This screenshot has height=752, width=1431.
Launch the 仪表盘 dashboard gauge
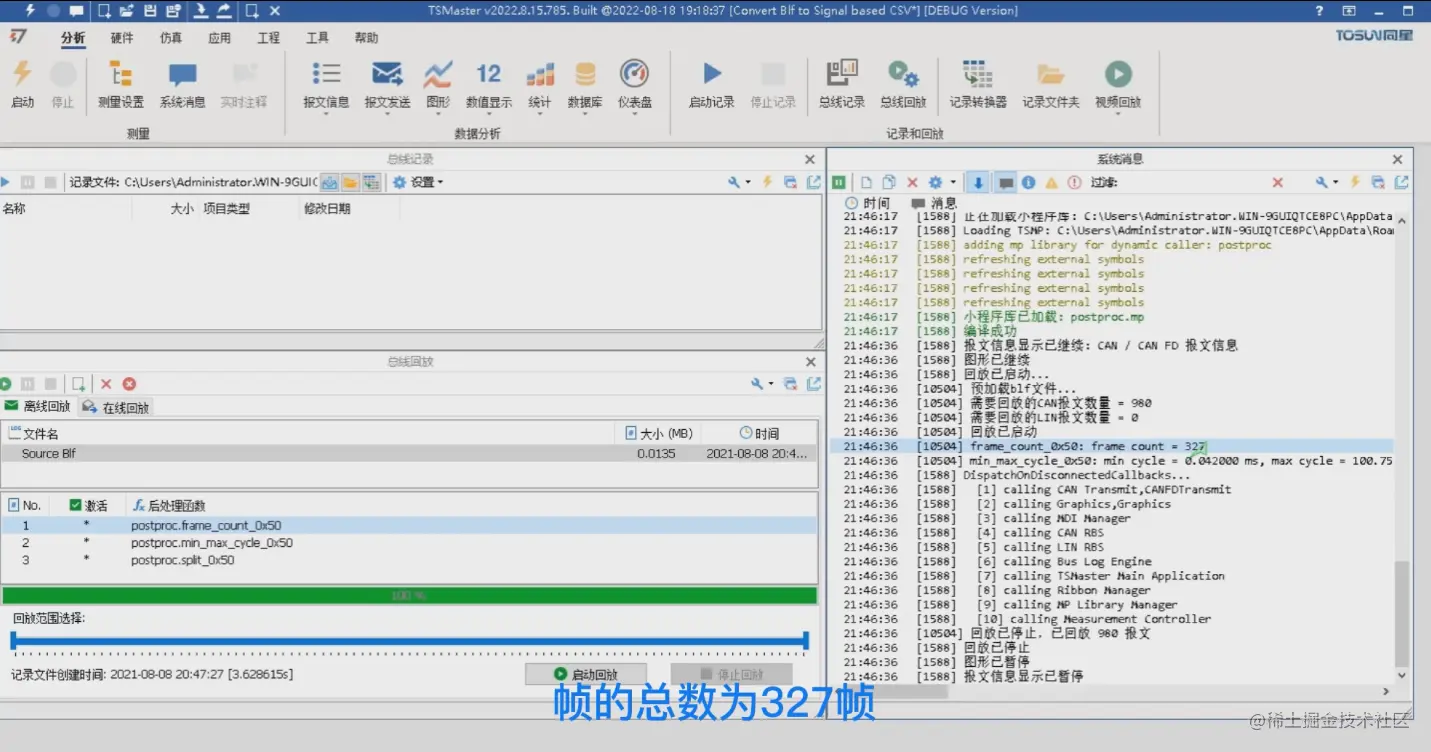(635, 84)
